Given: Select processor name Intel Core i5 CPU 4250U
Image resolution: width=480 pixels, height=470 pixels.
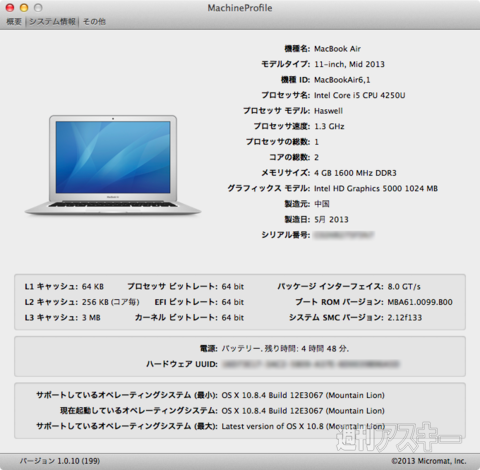Looking at the screenshot, I should click(360, 95).
